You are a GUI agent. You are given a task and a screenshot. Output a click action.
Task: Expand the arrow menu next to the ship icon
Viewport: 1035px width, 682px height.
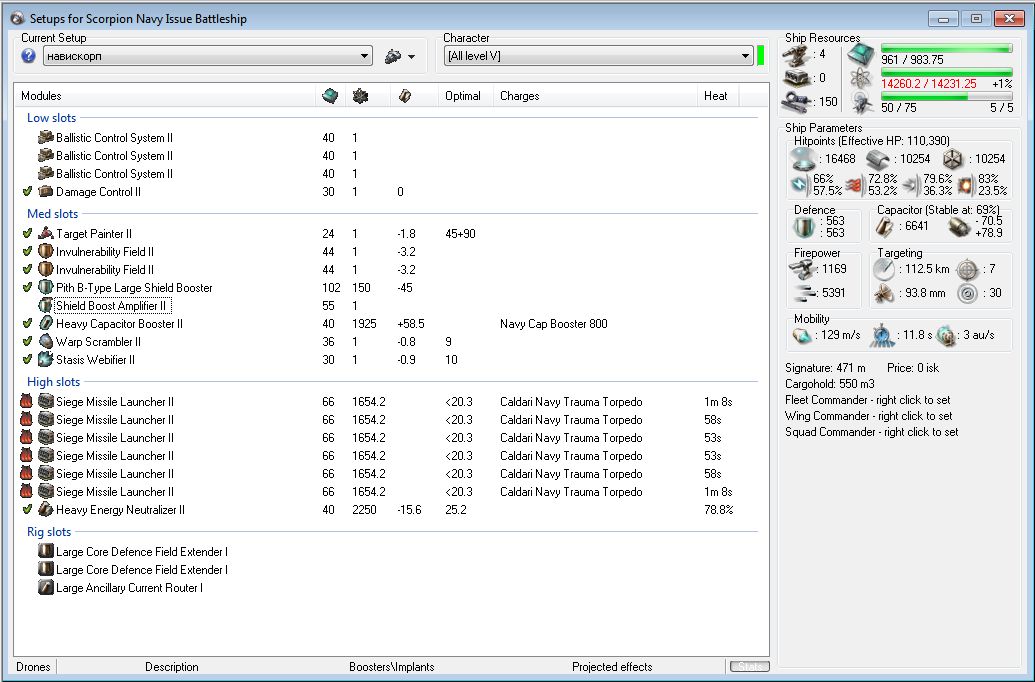pos(411,57)
